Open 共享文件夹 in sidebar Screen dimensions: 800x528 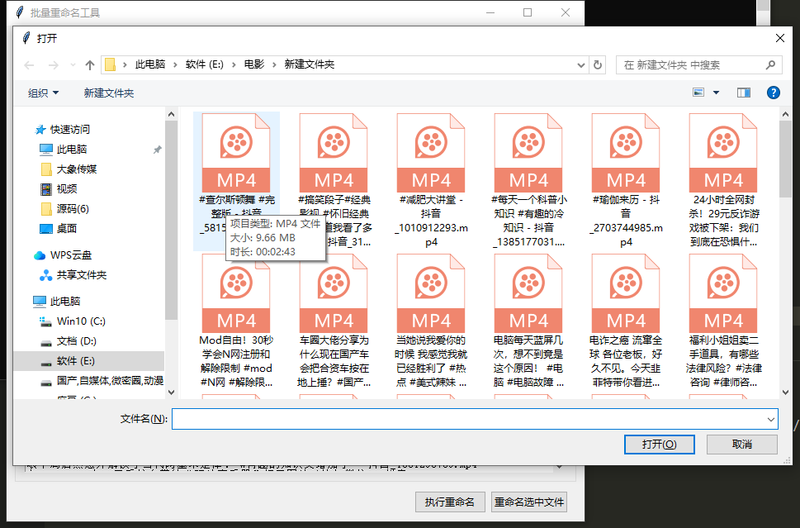point(81,275)
